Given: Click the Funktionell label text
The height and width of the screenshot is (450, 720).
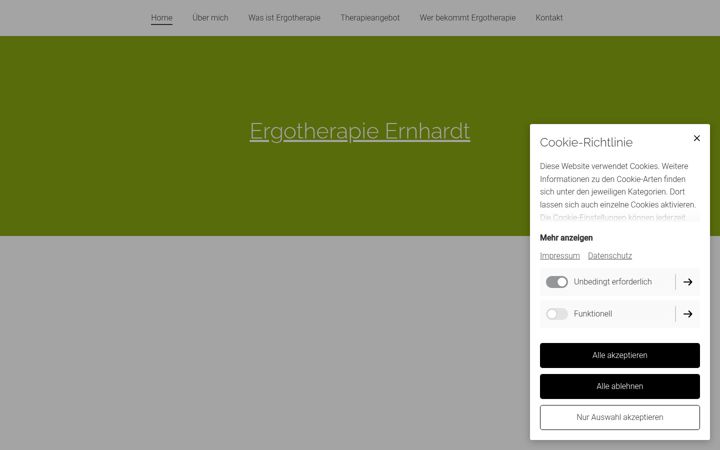Looking at the screenshot, I should (x=593, y=314).
